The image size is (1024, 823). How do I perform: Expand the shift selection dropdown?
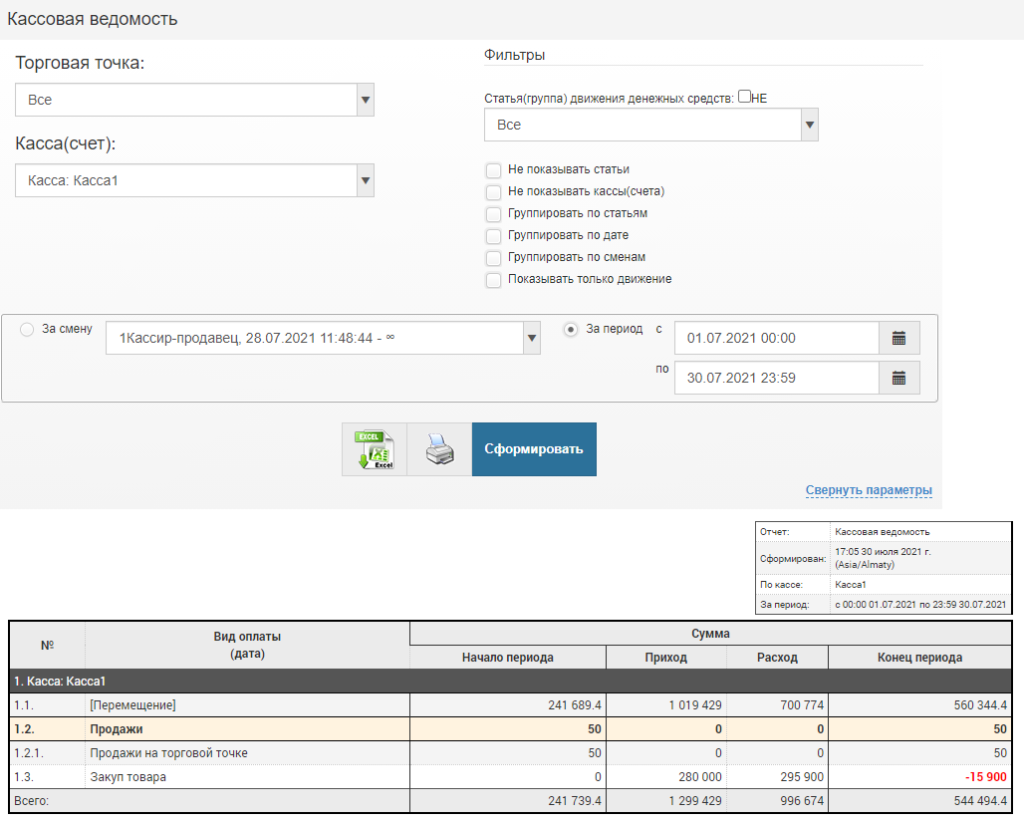click(x=323, y=338)
